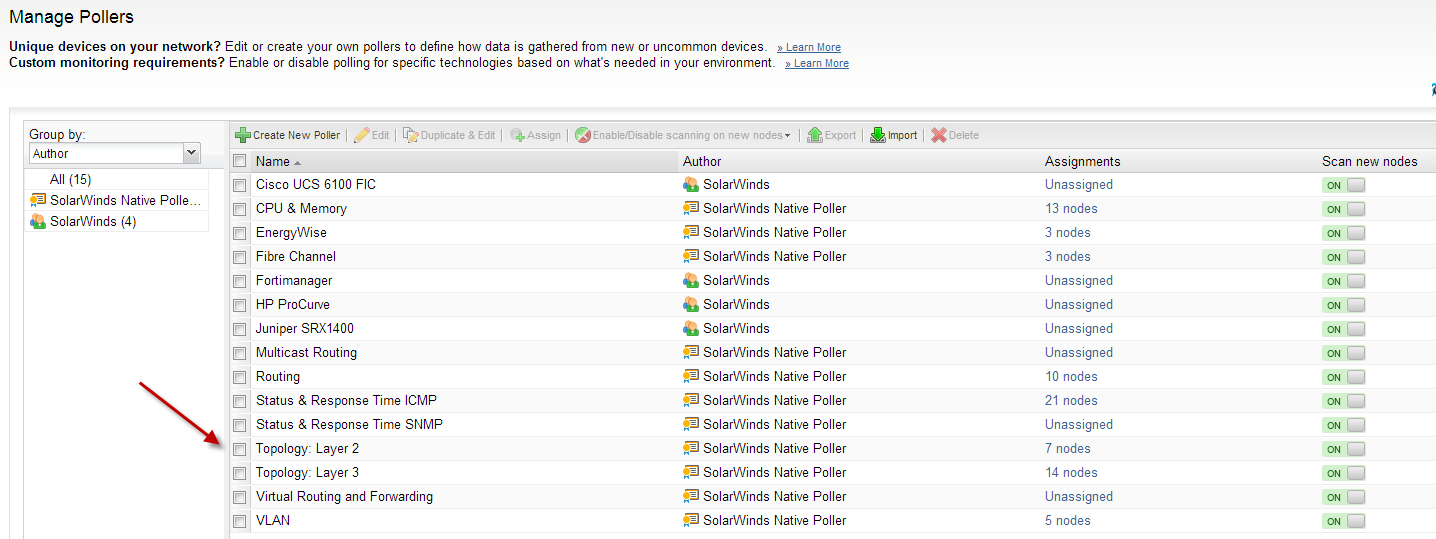Click the Enable/Disable scanning icon
The height and width of the screenshot is (539, 1436).
(x=582, y=135)
